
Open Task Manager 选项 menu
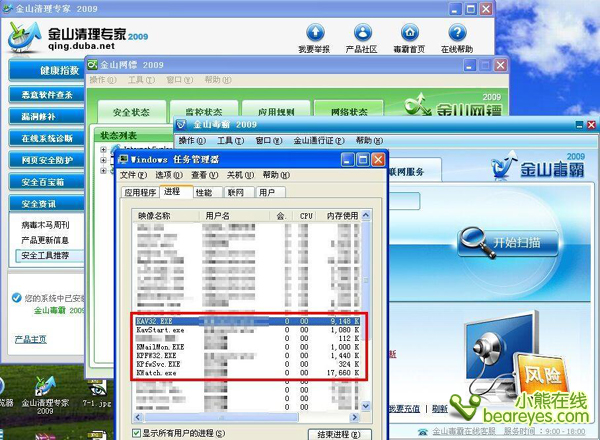[169, 175]
